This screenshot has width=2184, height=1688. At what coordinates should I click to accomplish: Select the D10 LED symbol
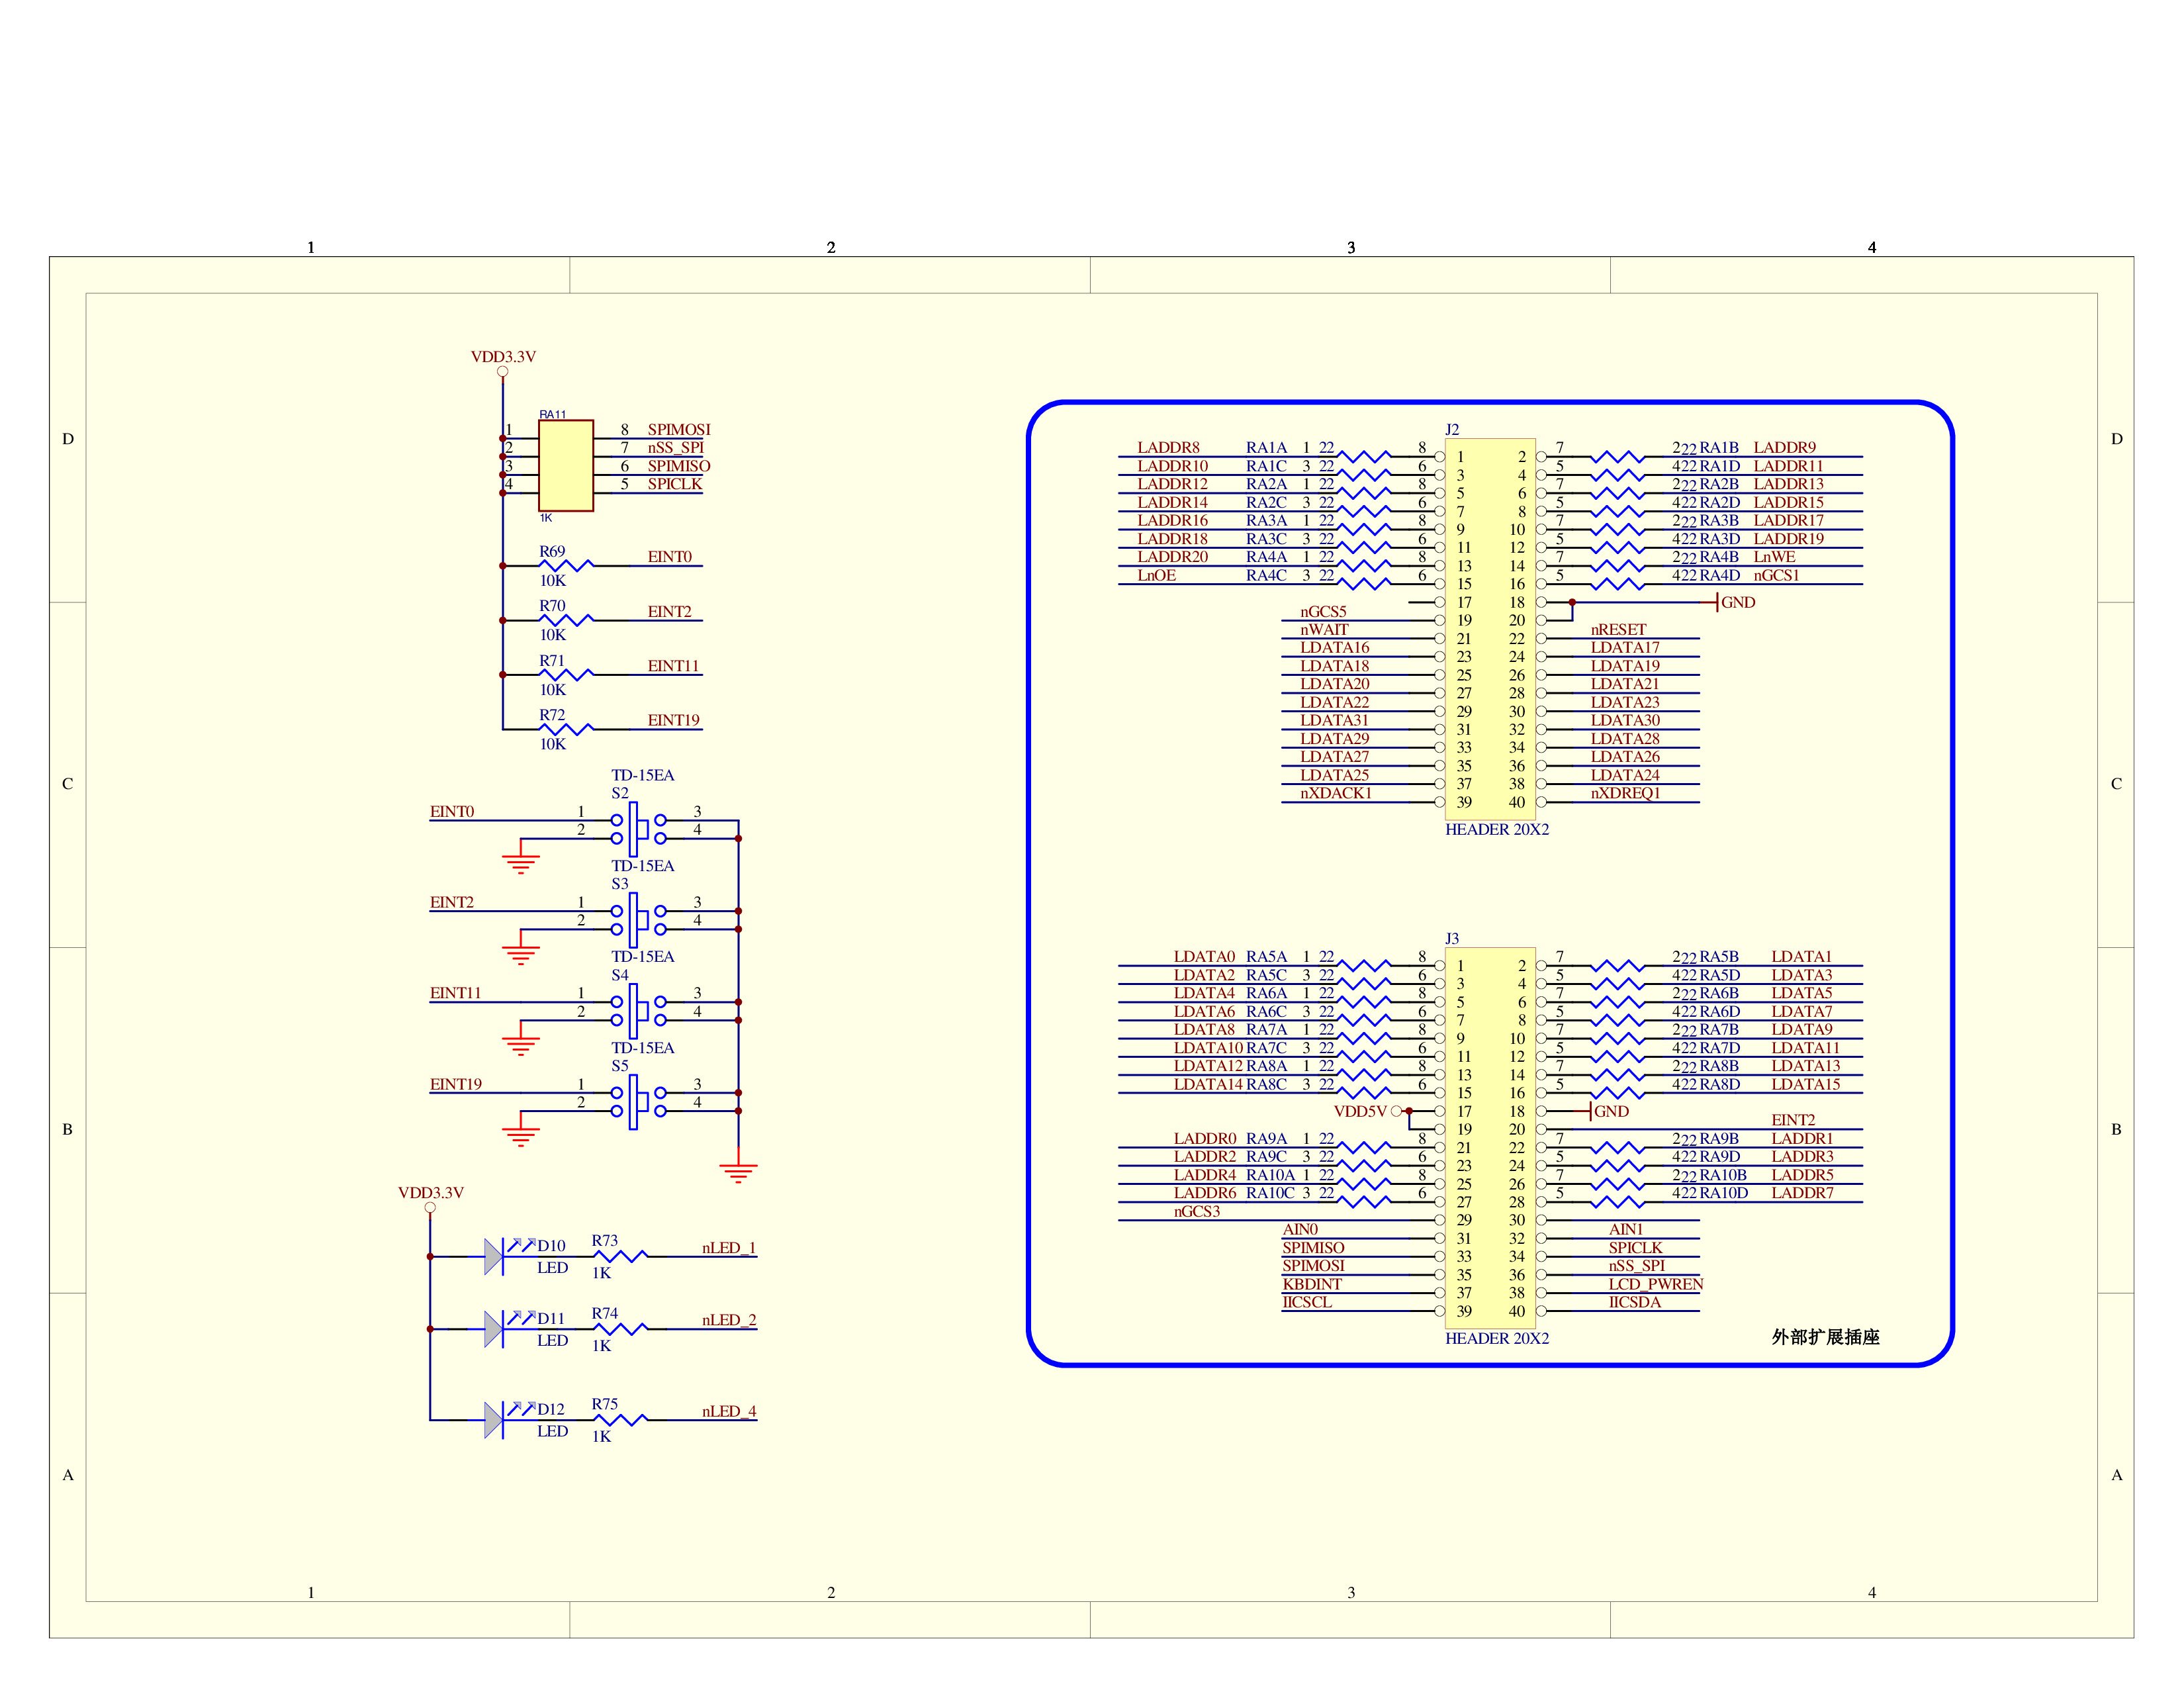(494, 1256)
